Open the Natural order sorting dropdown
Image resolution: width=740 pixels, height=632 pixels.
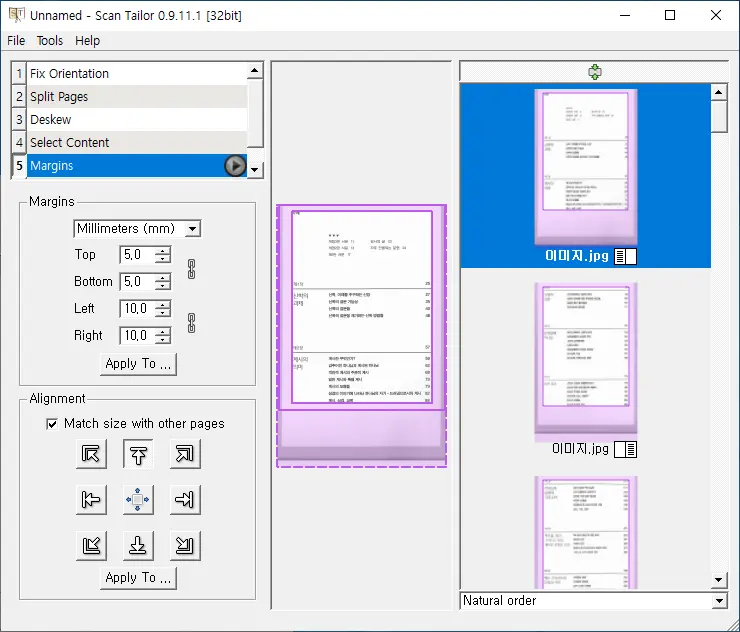[593, 601]
